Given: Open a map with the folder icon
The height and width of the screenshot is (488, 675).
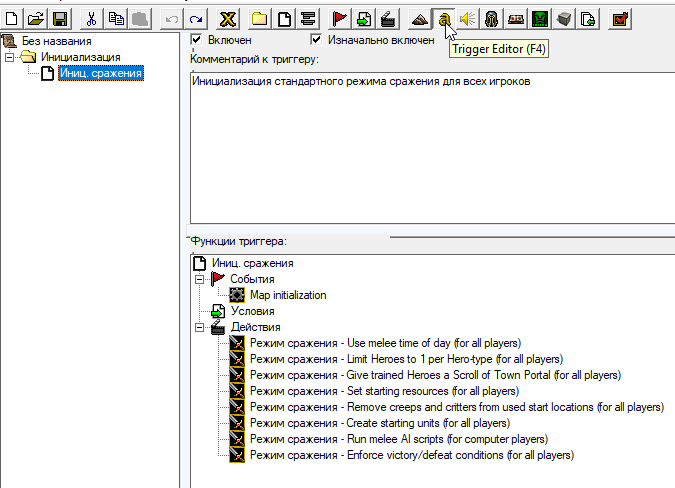Looking at the screenshot, I should [36, 19].
